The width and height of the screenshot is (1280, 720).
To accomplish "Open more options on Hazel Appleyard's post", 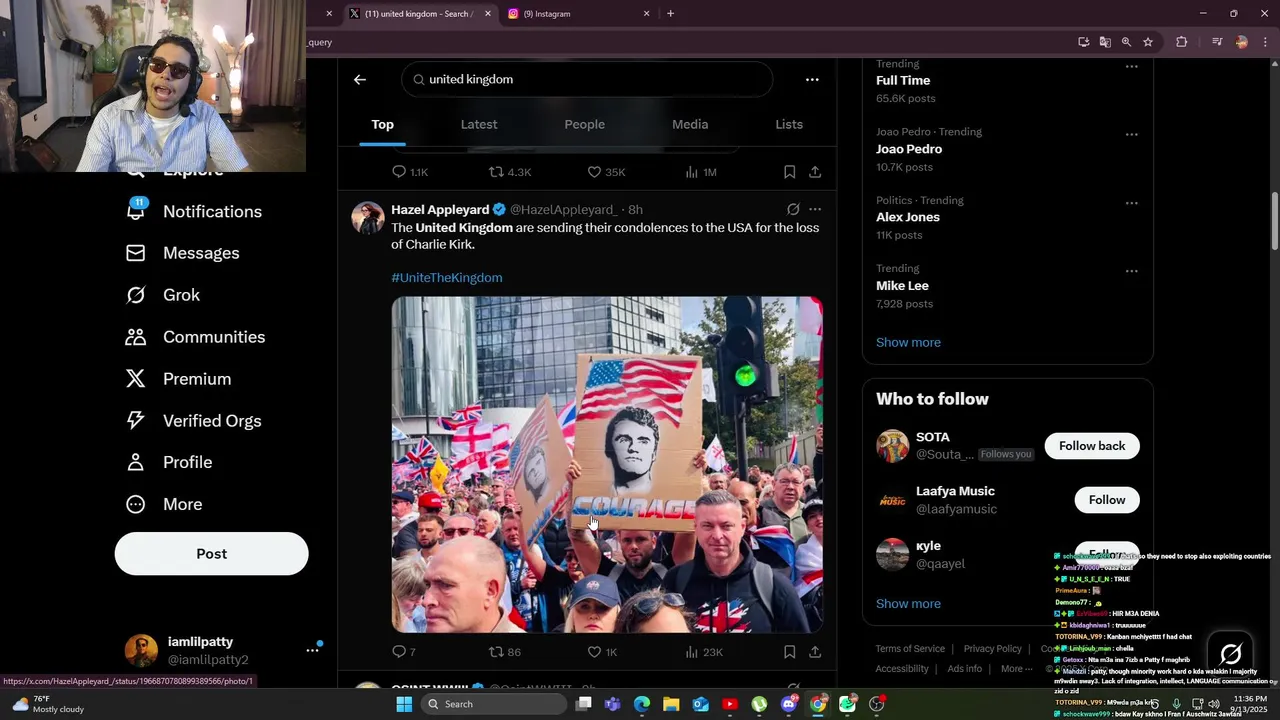I will 815,210.
